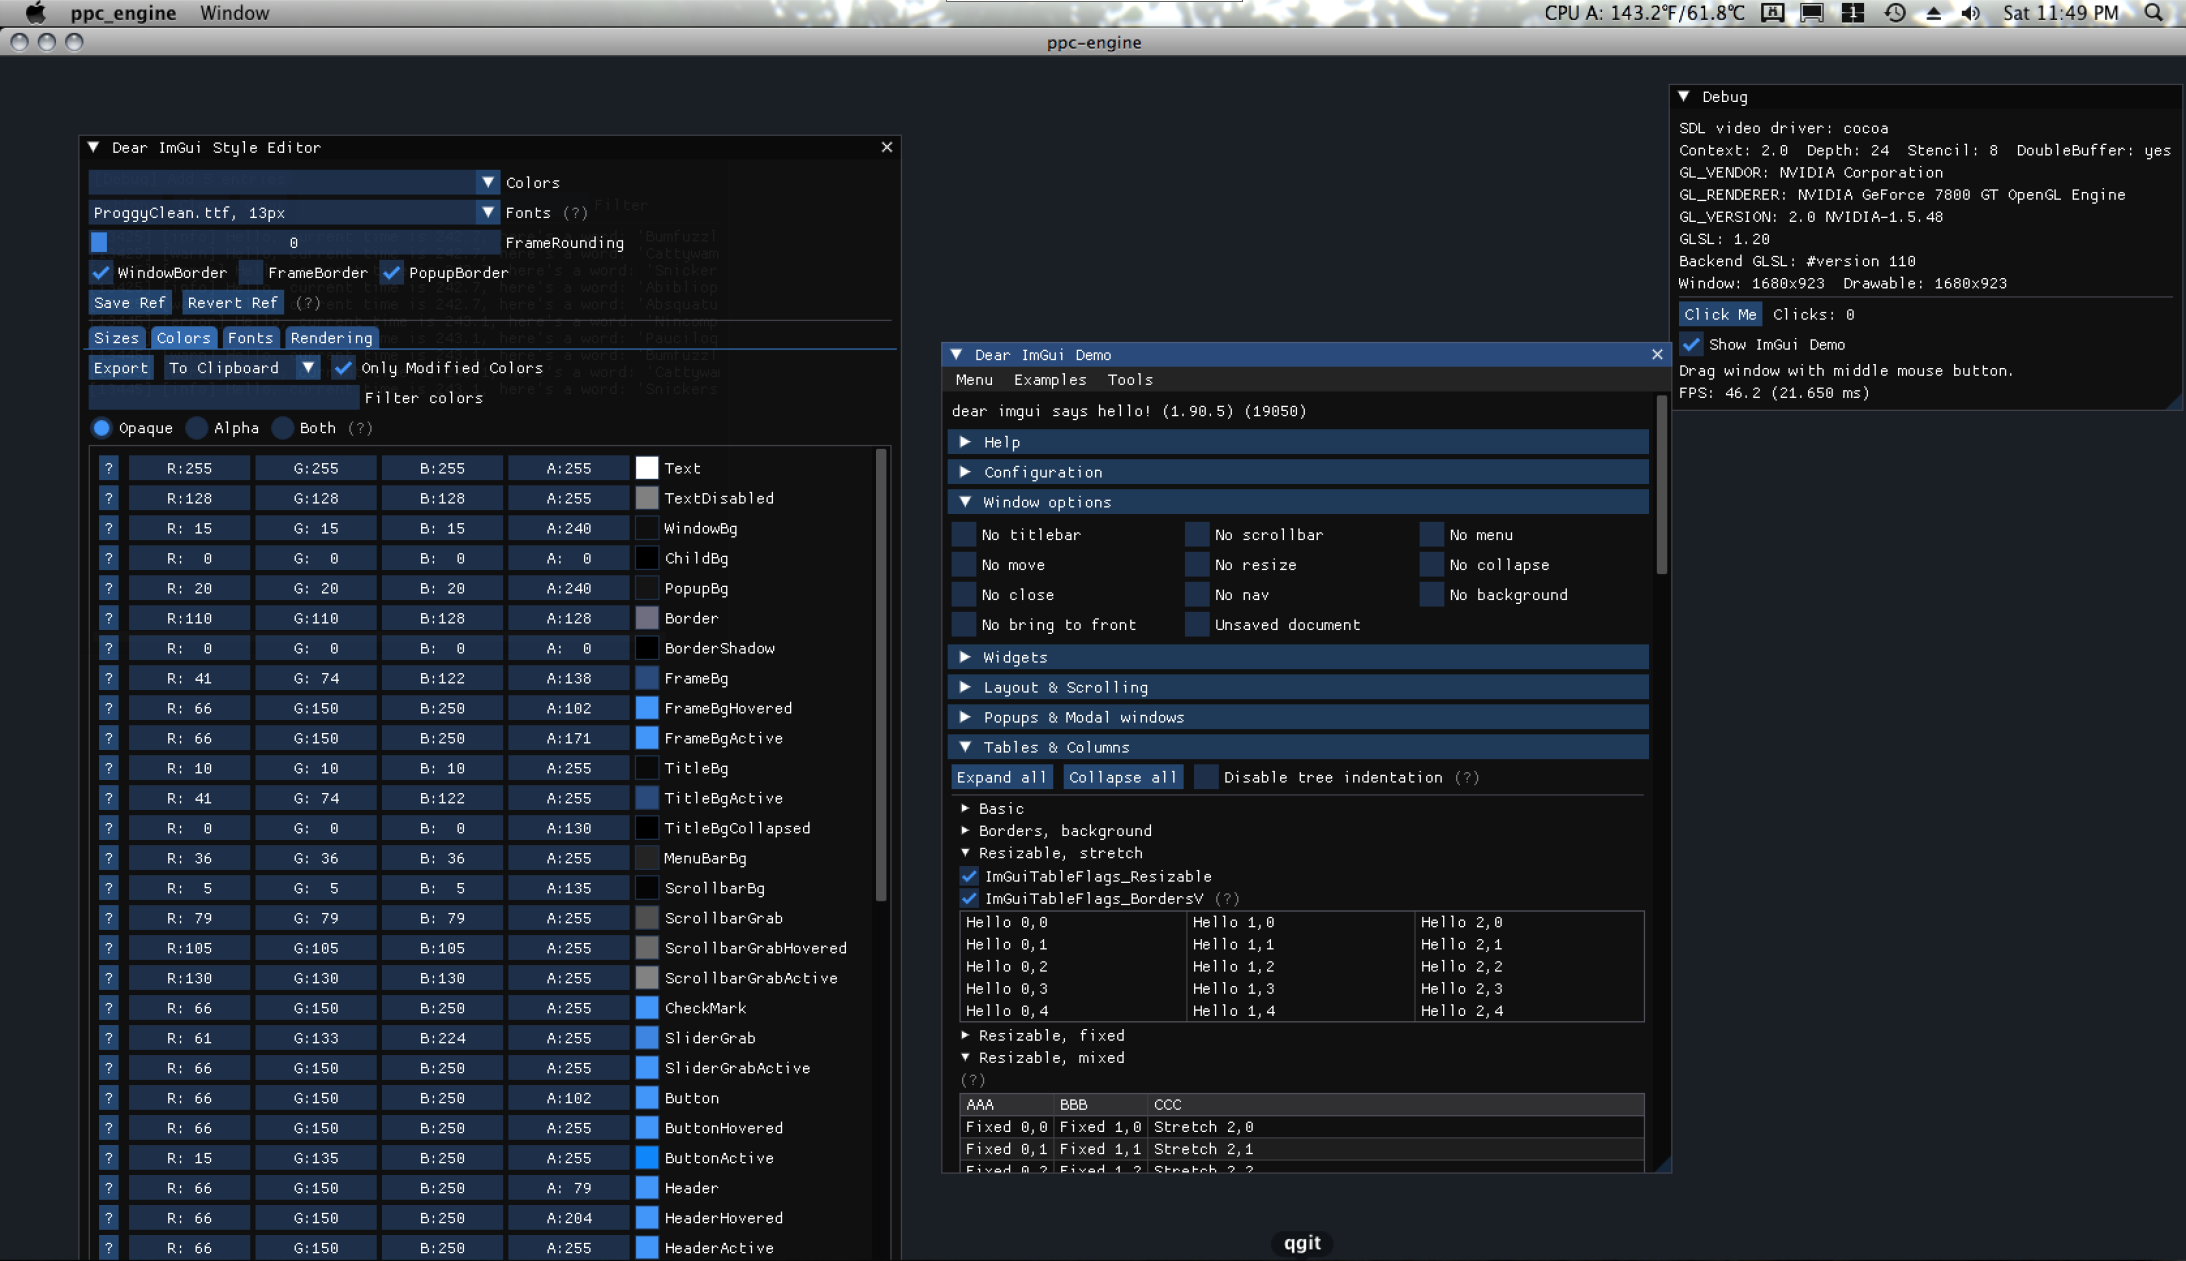Viewport: 2186px width, 1261px height.
Task: Open the Text color swatch
Action: 647,468
